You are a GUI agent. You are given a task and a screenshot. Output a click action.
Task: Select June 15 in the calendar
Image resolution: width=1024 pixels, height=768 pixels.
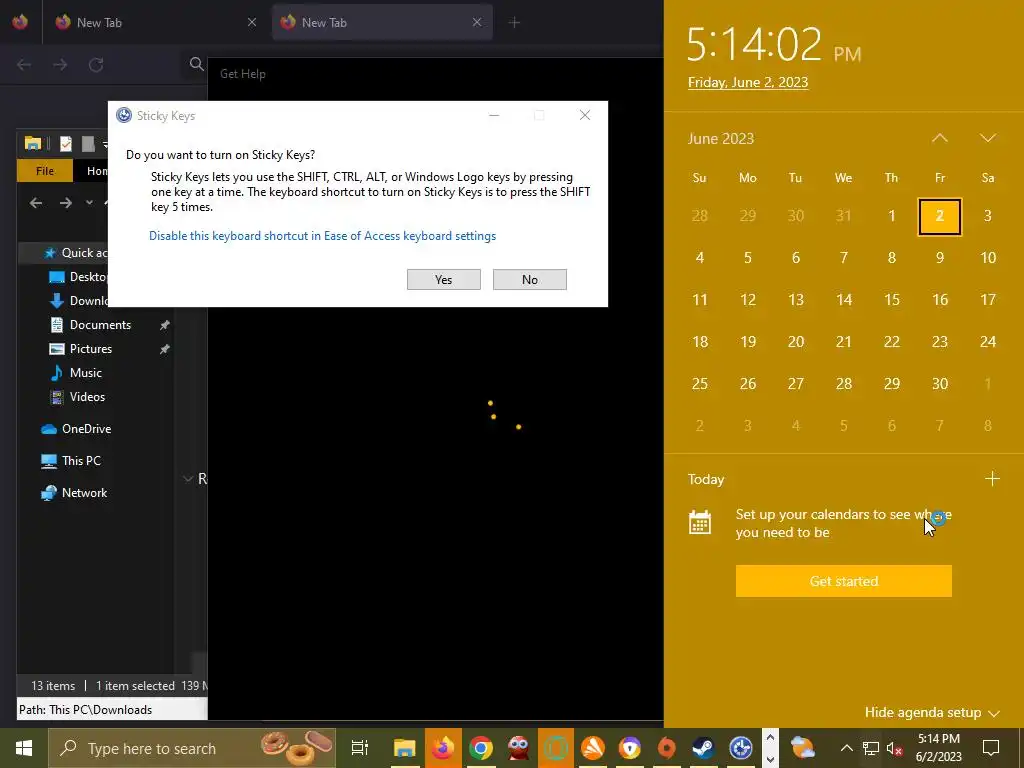891,300
